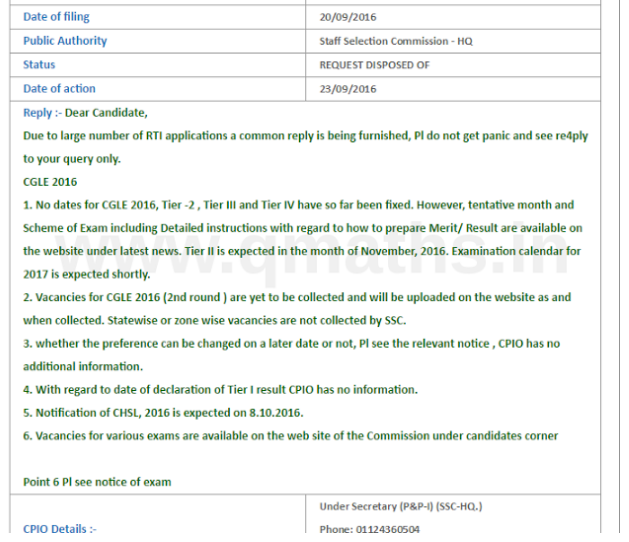Click line starting 'Scheme of Exam including'

click(x=302, y=228)
